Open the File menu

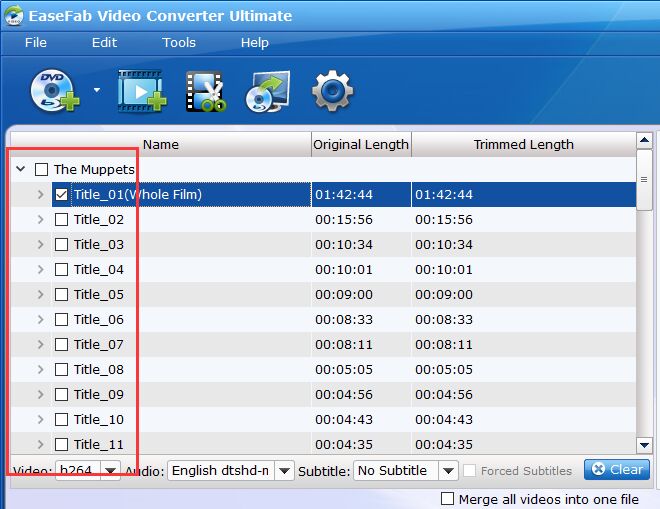click(36, 43)
